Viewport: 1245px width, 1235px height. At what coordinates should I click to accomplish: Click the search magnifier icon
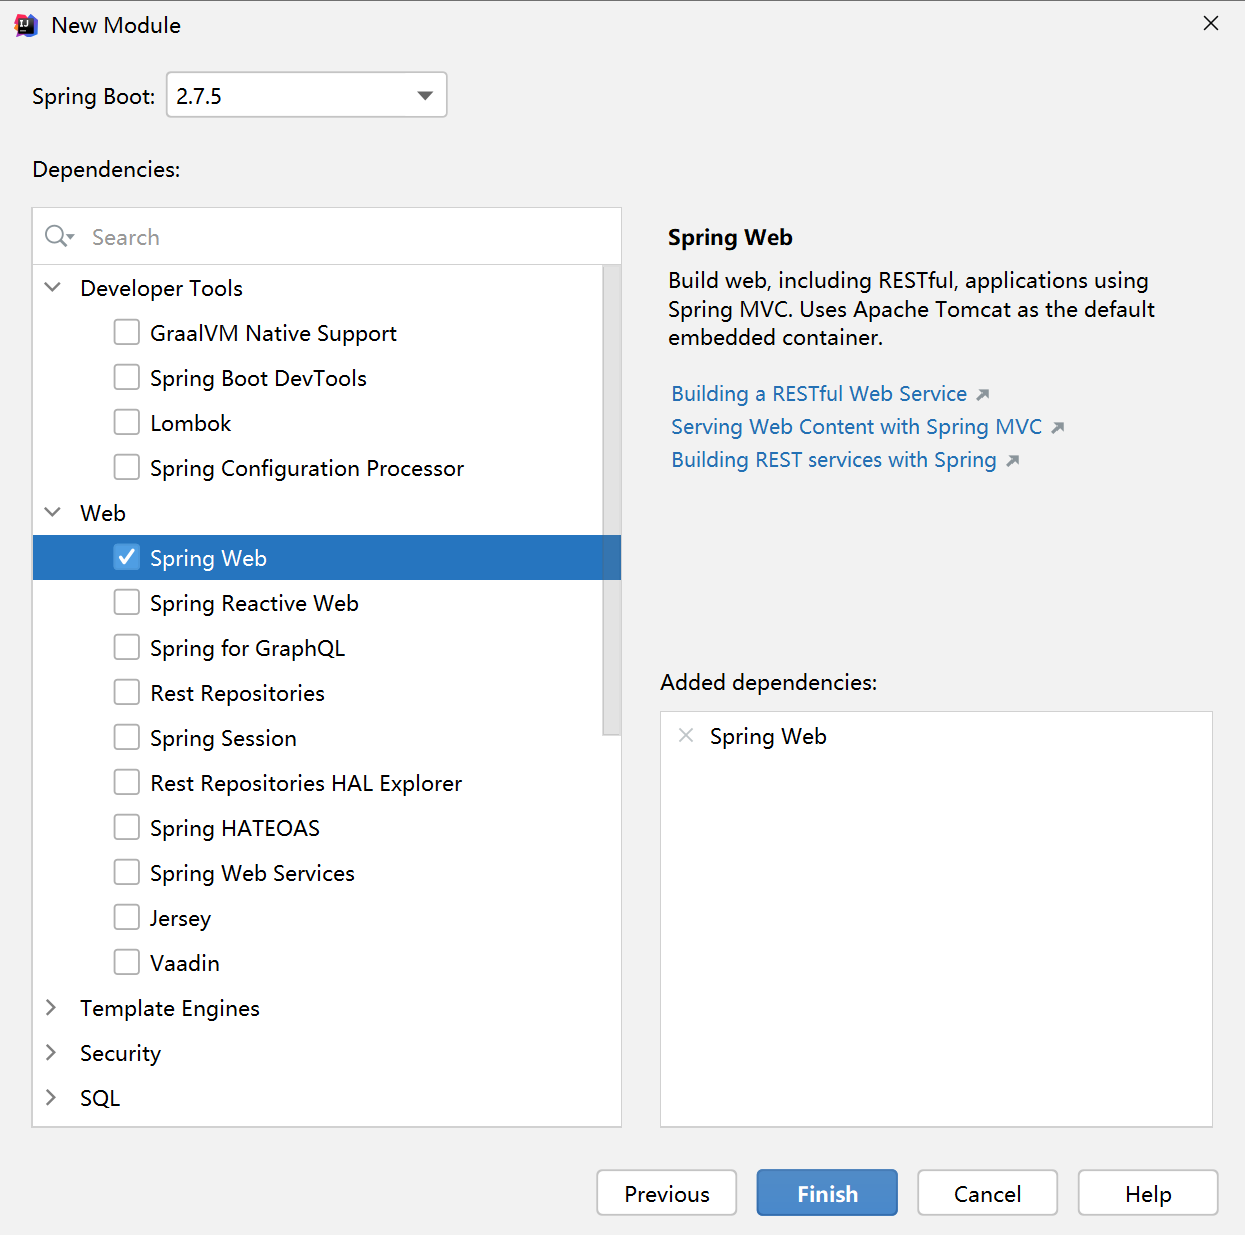tap(59, 236)
